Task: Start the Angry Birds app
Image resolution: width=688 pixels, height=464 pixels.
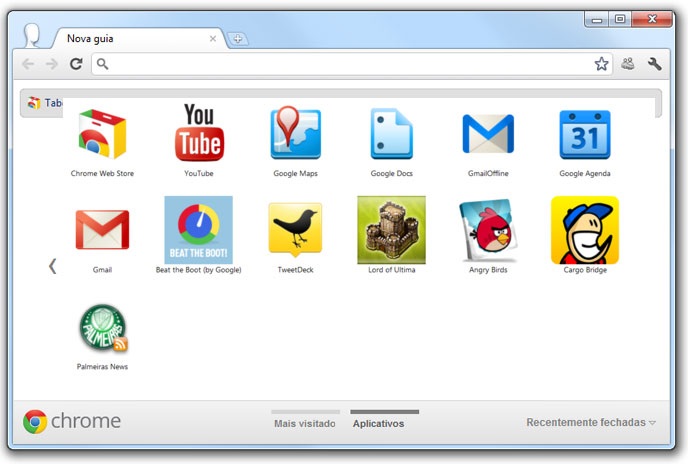Action: (488, 230)
